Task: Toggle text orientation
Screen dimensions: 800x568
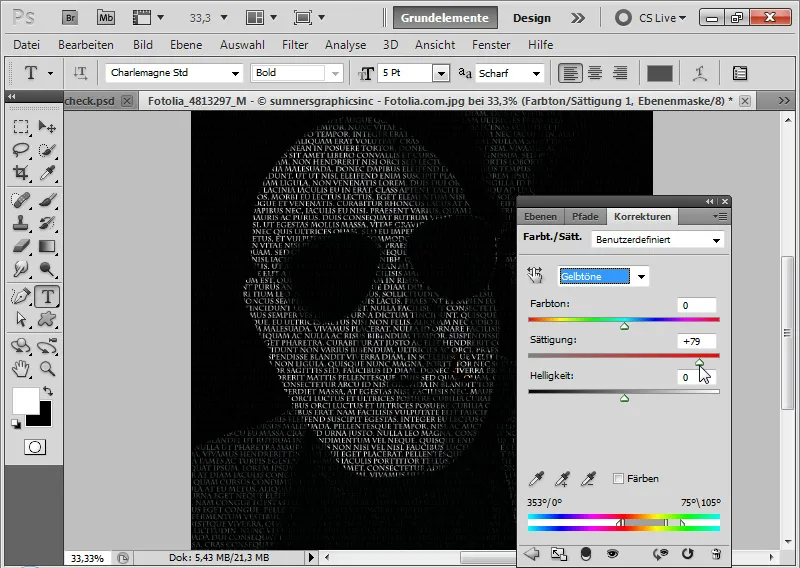Action: point(80,73)
